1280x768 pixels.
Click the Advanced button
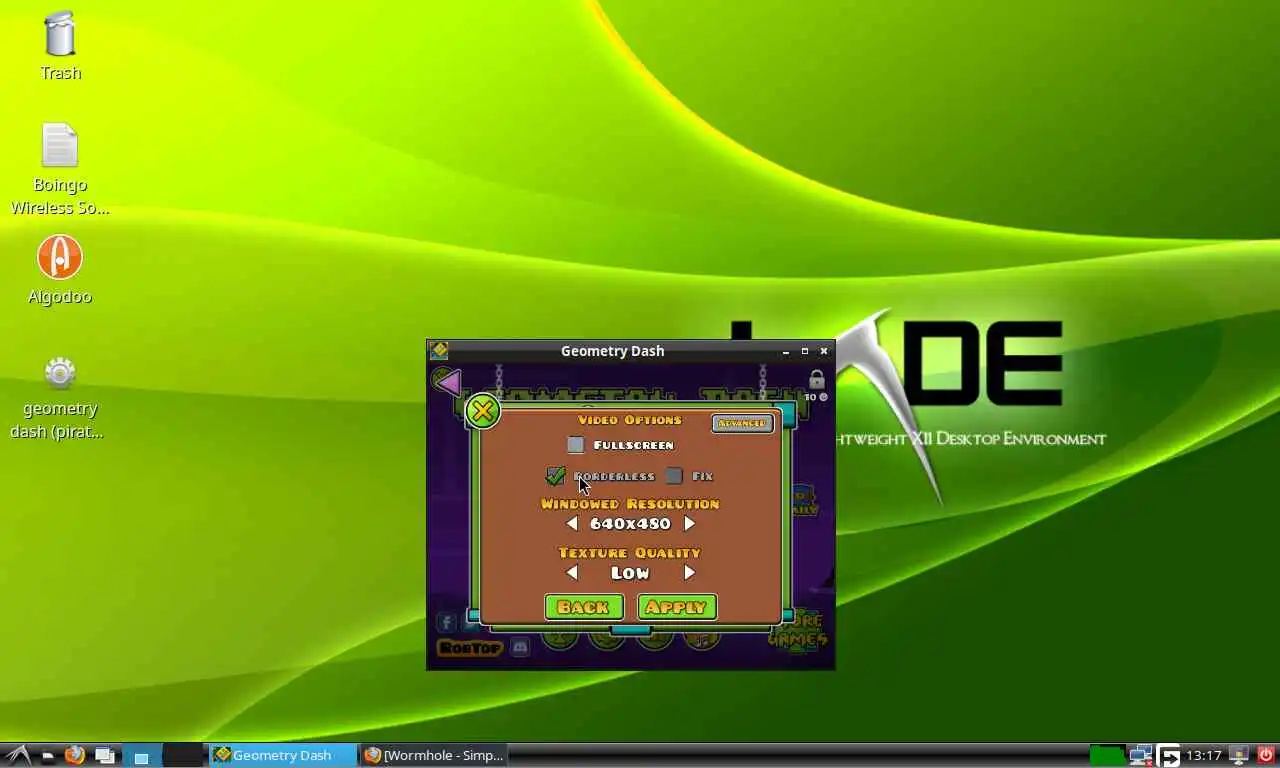click(743, 423)
